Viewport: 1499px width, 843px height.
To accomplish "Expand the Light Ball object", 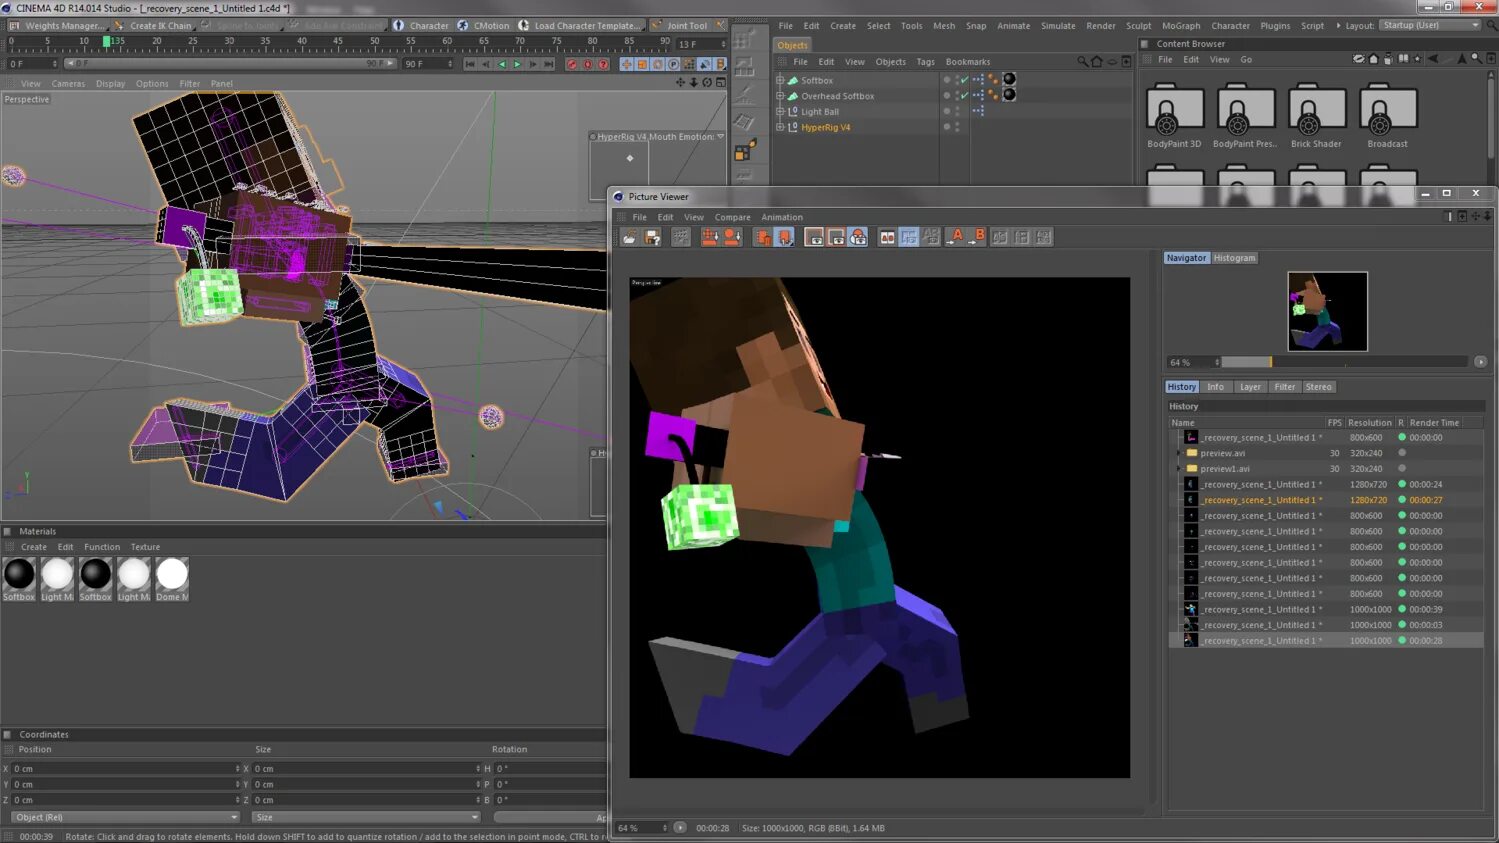I will click(780, 112).
